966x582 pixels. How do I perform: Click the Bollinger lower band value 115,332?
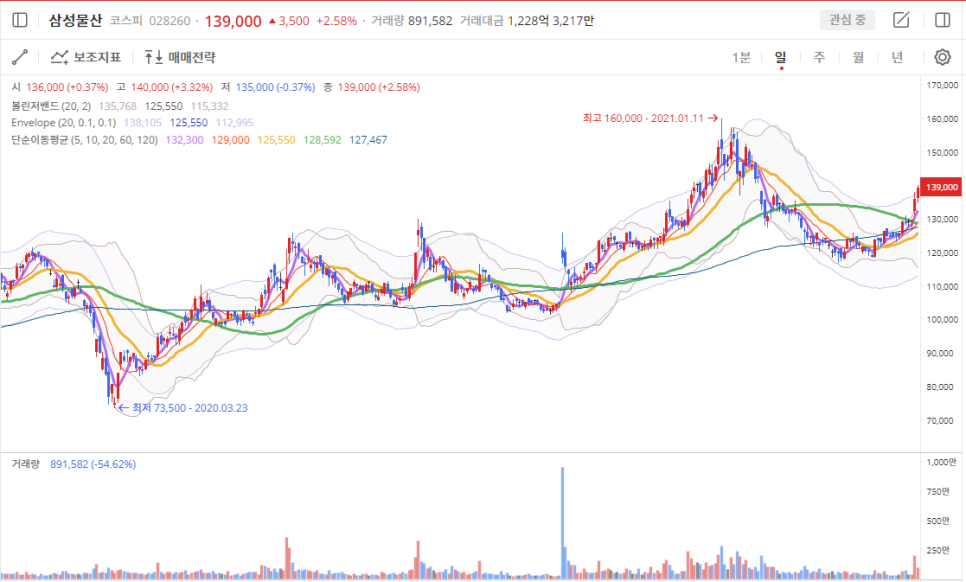tap(209, 106)
